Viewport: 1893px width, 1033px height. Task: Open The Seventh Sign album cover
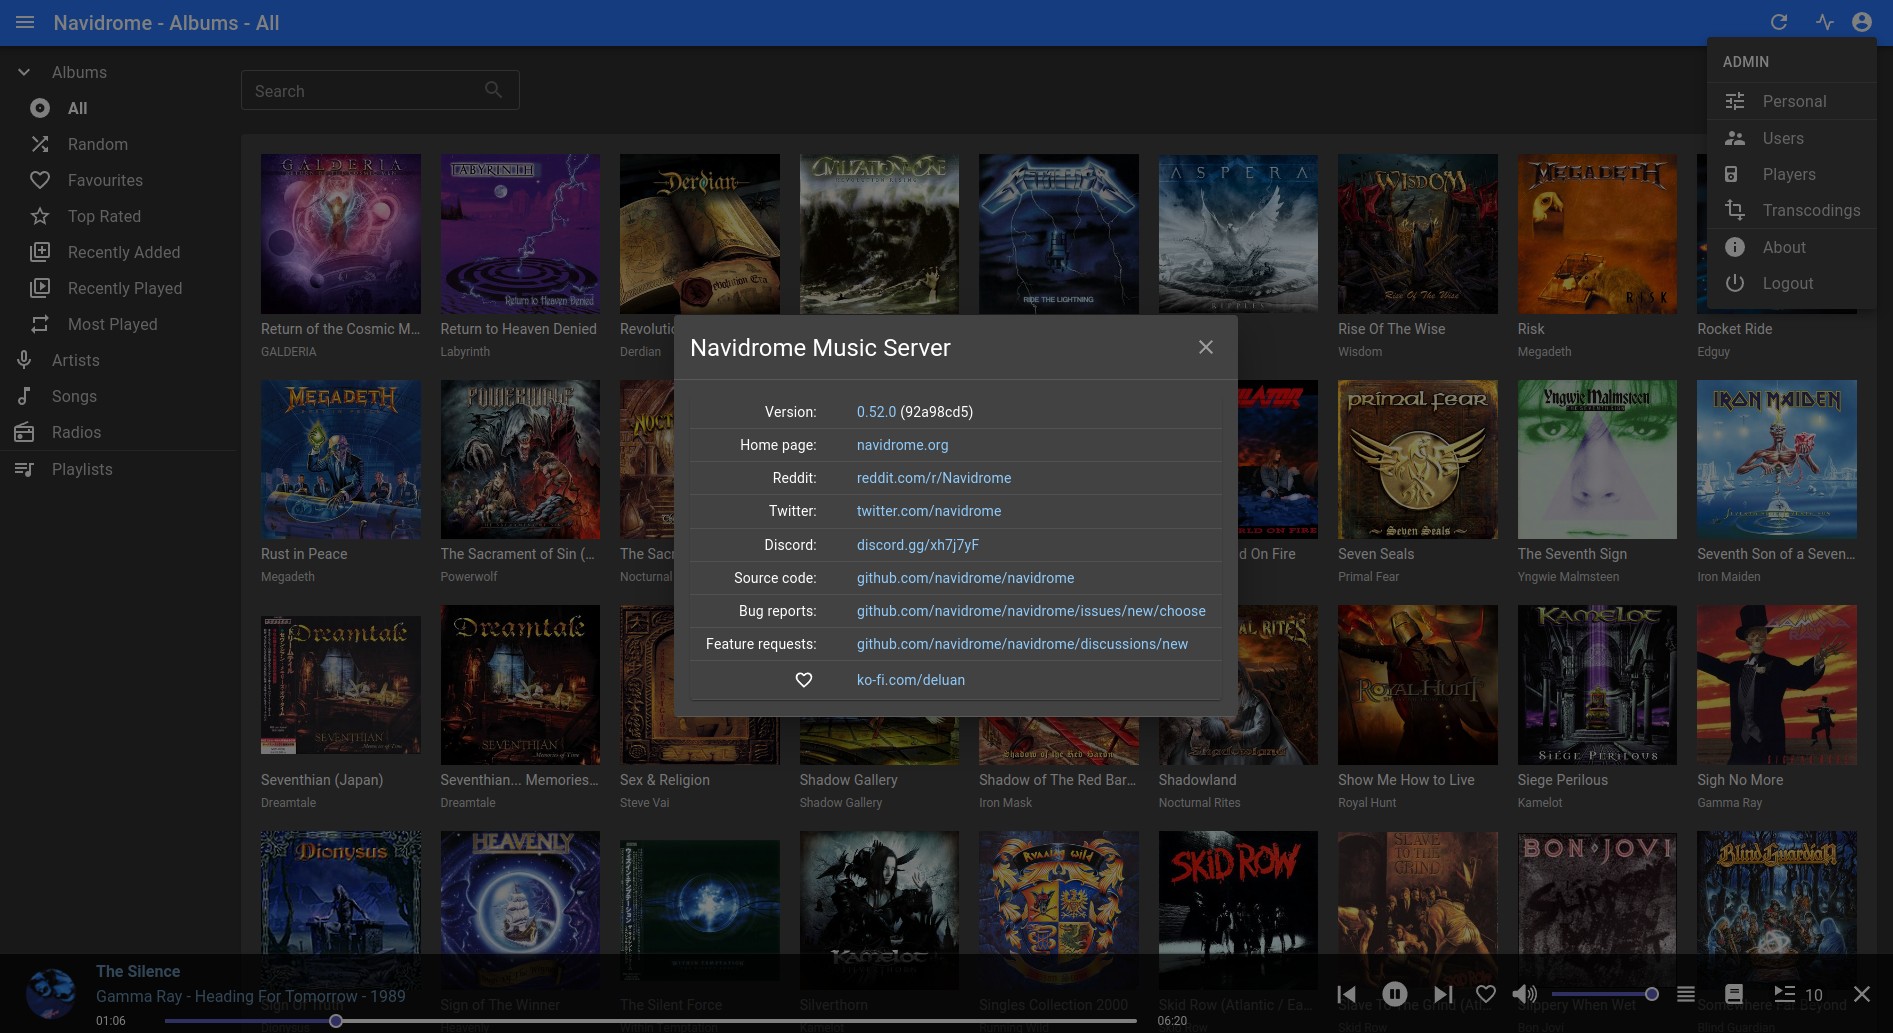click(x=1597, y=459)
